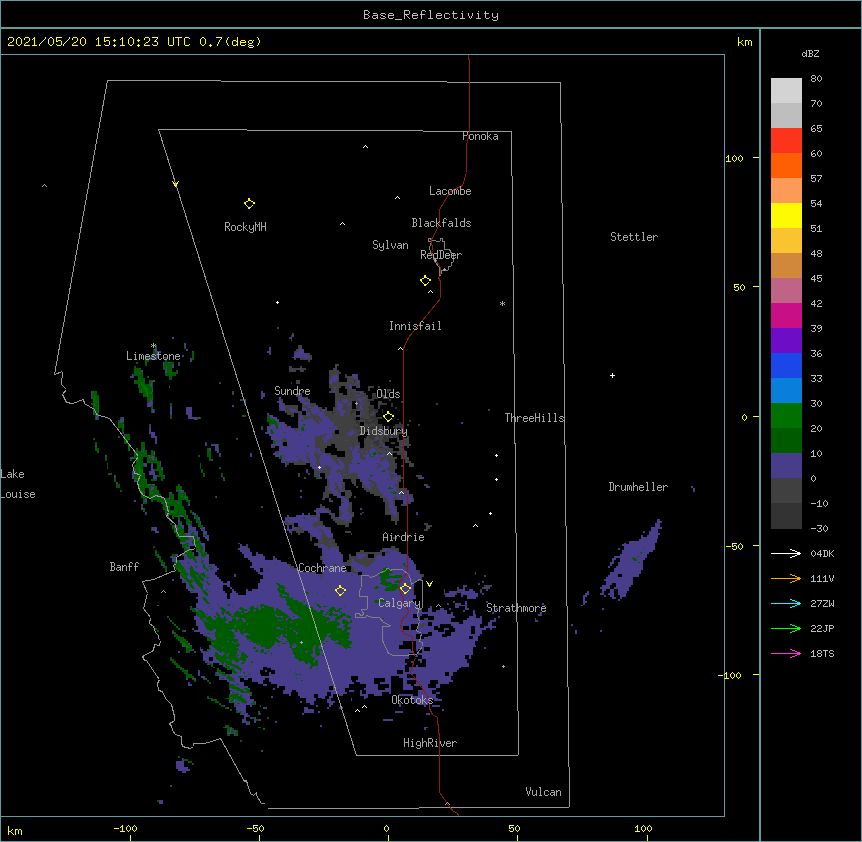Click the RockyMH label
Image resolution: width=862 pixels, height=842 pixels.
245,227
